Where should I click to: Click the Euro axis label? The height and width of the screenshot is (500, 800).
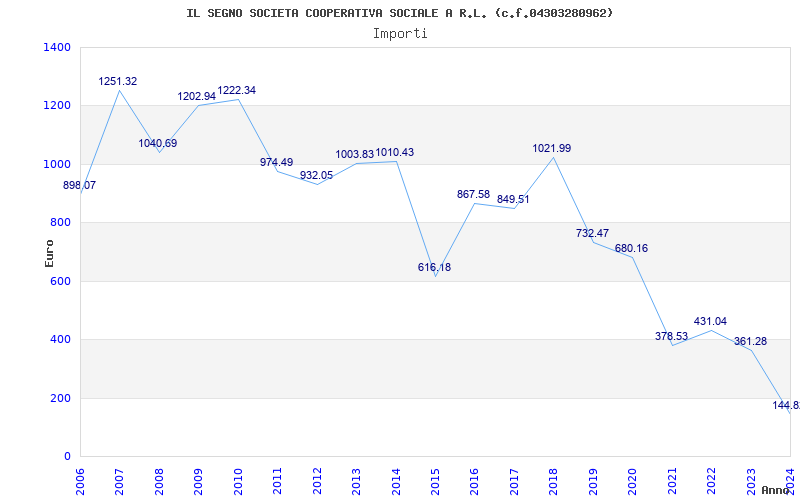[49, 253]
